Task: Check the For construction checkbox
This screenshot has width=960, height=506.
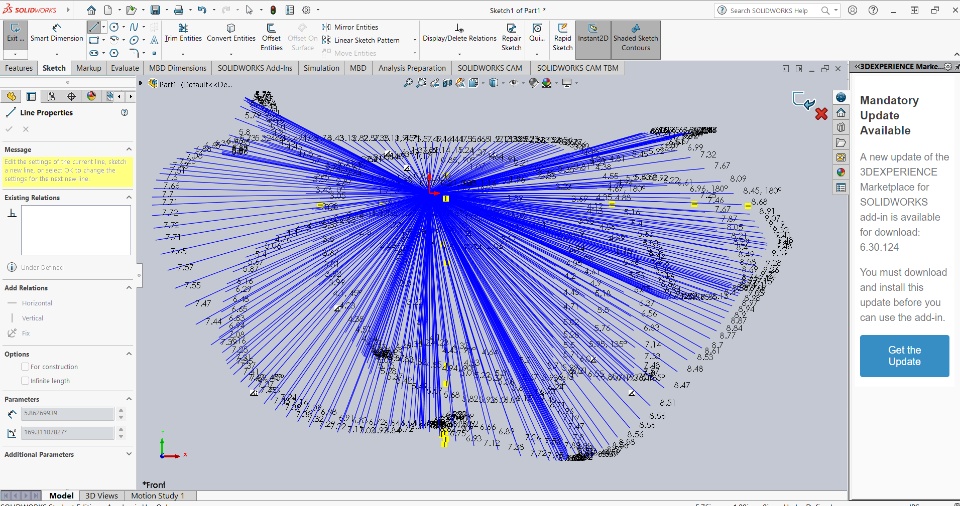Action: (25, 366)
